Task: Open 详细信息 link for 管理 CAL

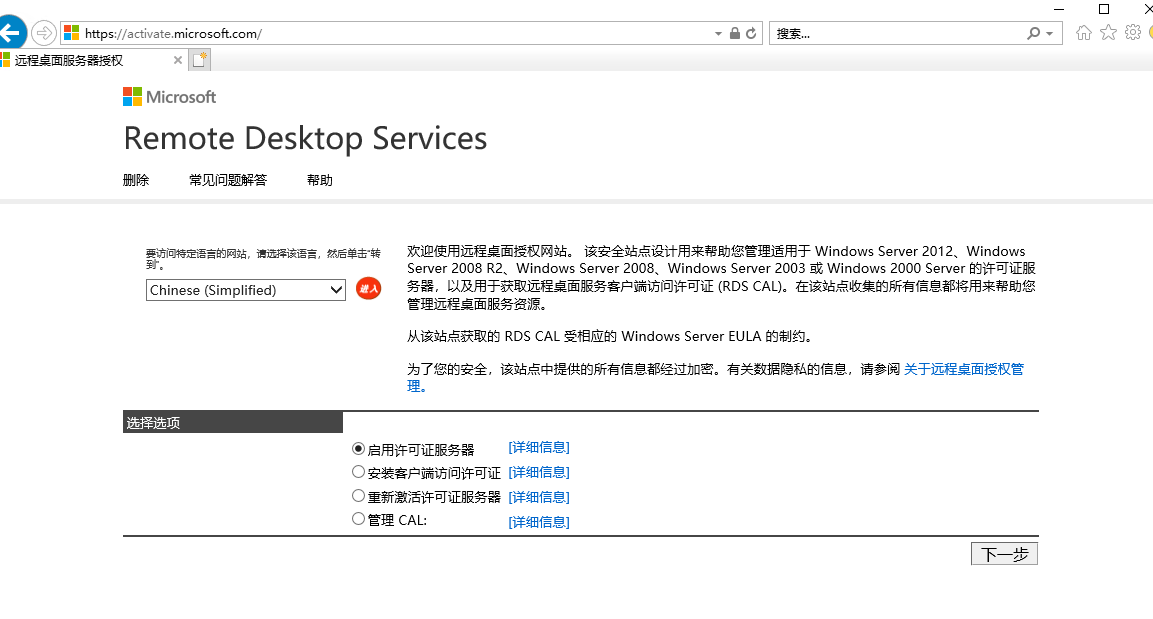Action: [x=539, y=523]
